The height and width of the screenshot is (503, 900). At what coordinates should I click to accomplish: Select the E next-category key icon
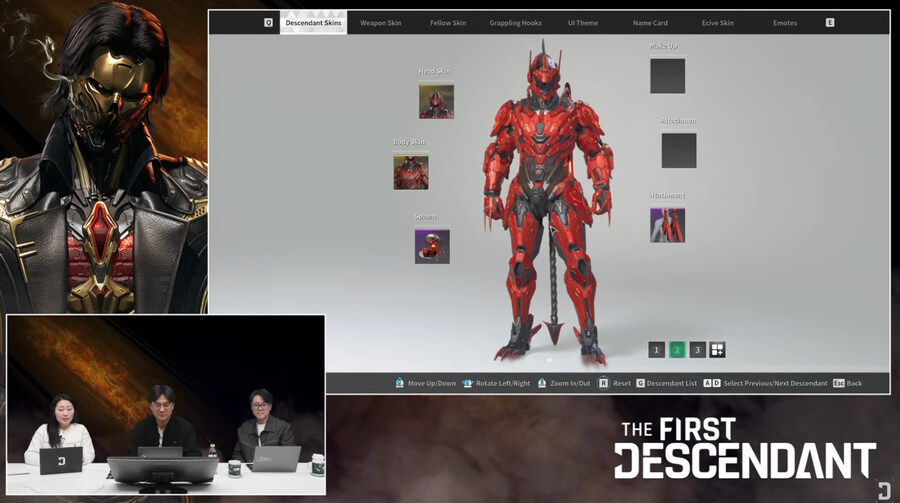(x=830, y=23)
